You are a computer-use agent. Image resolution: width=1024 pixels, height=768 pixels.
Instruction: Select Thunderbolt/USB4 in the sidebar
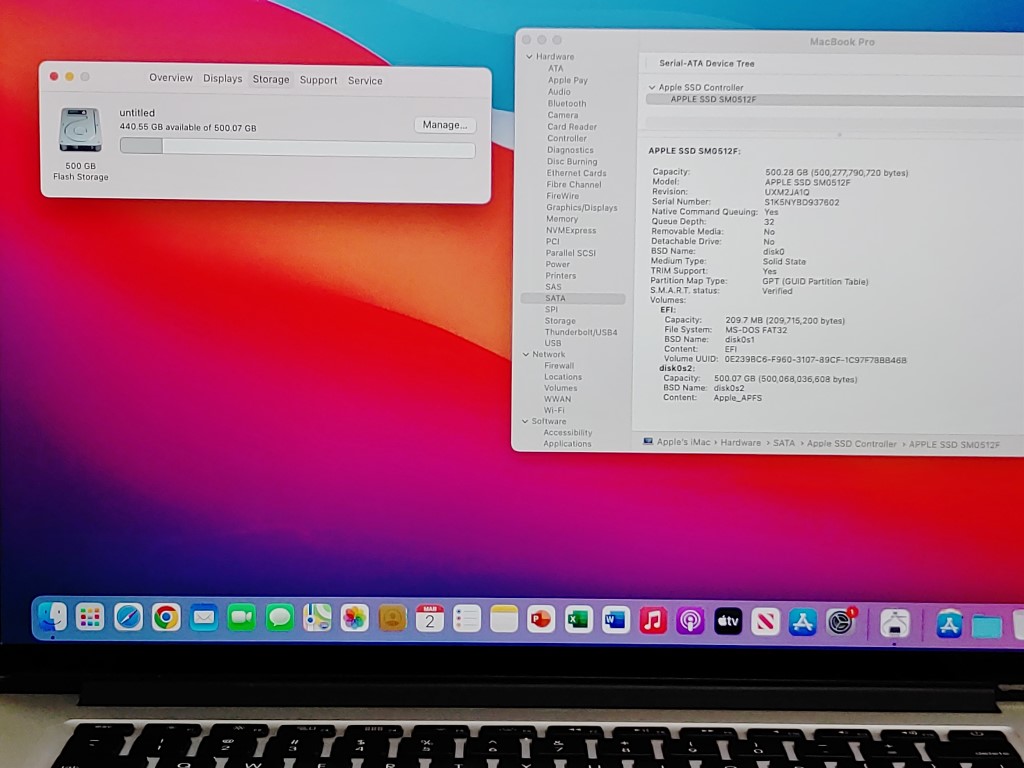tap(581, 332)
